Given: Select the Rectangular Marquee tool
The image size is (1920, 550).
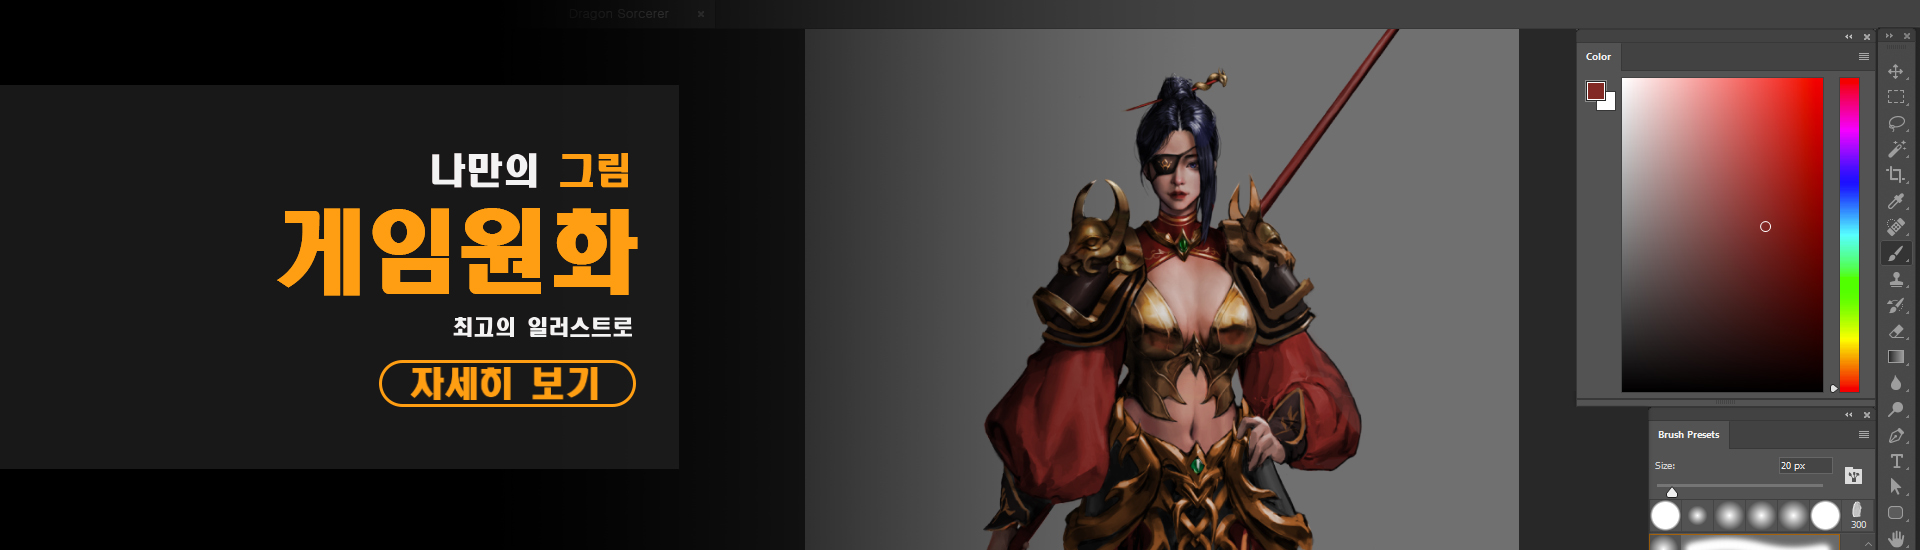Looking at the screenshot, I should coord(1895,97).
